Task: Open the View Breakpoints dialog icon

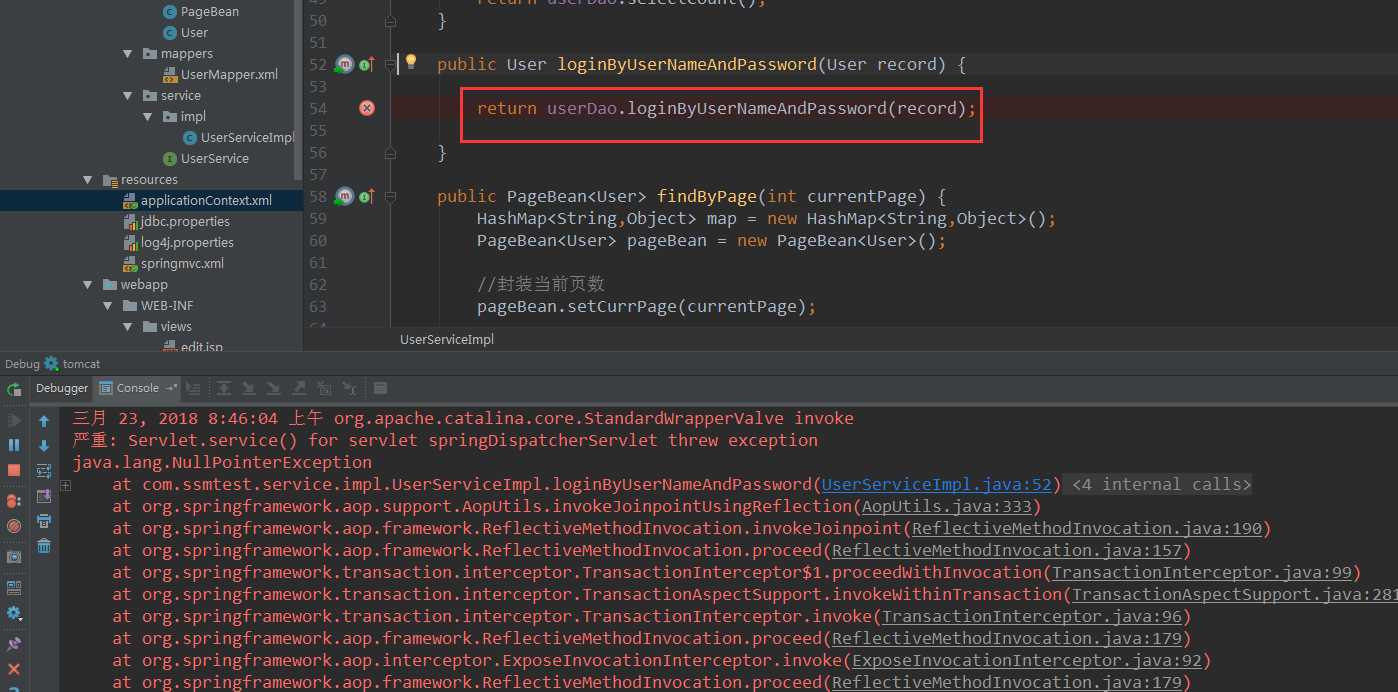Action: (14, 500)
